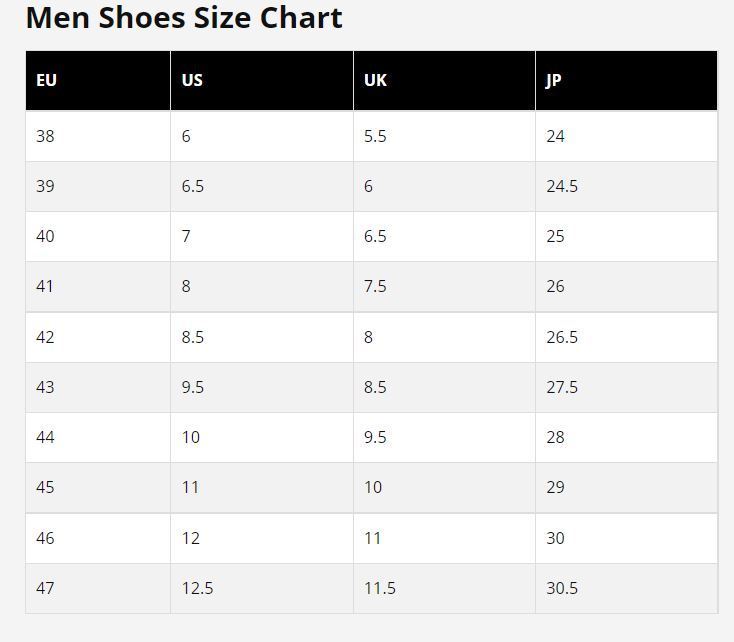Click US size 12.5 cell
This screenshot has width=734, height=642.
tap(262, 589)
